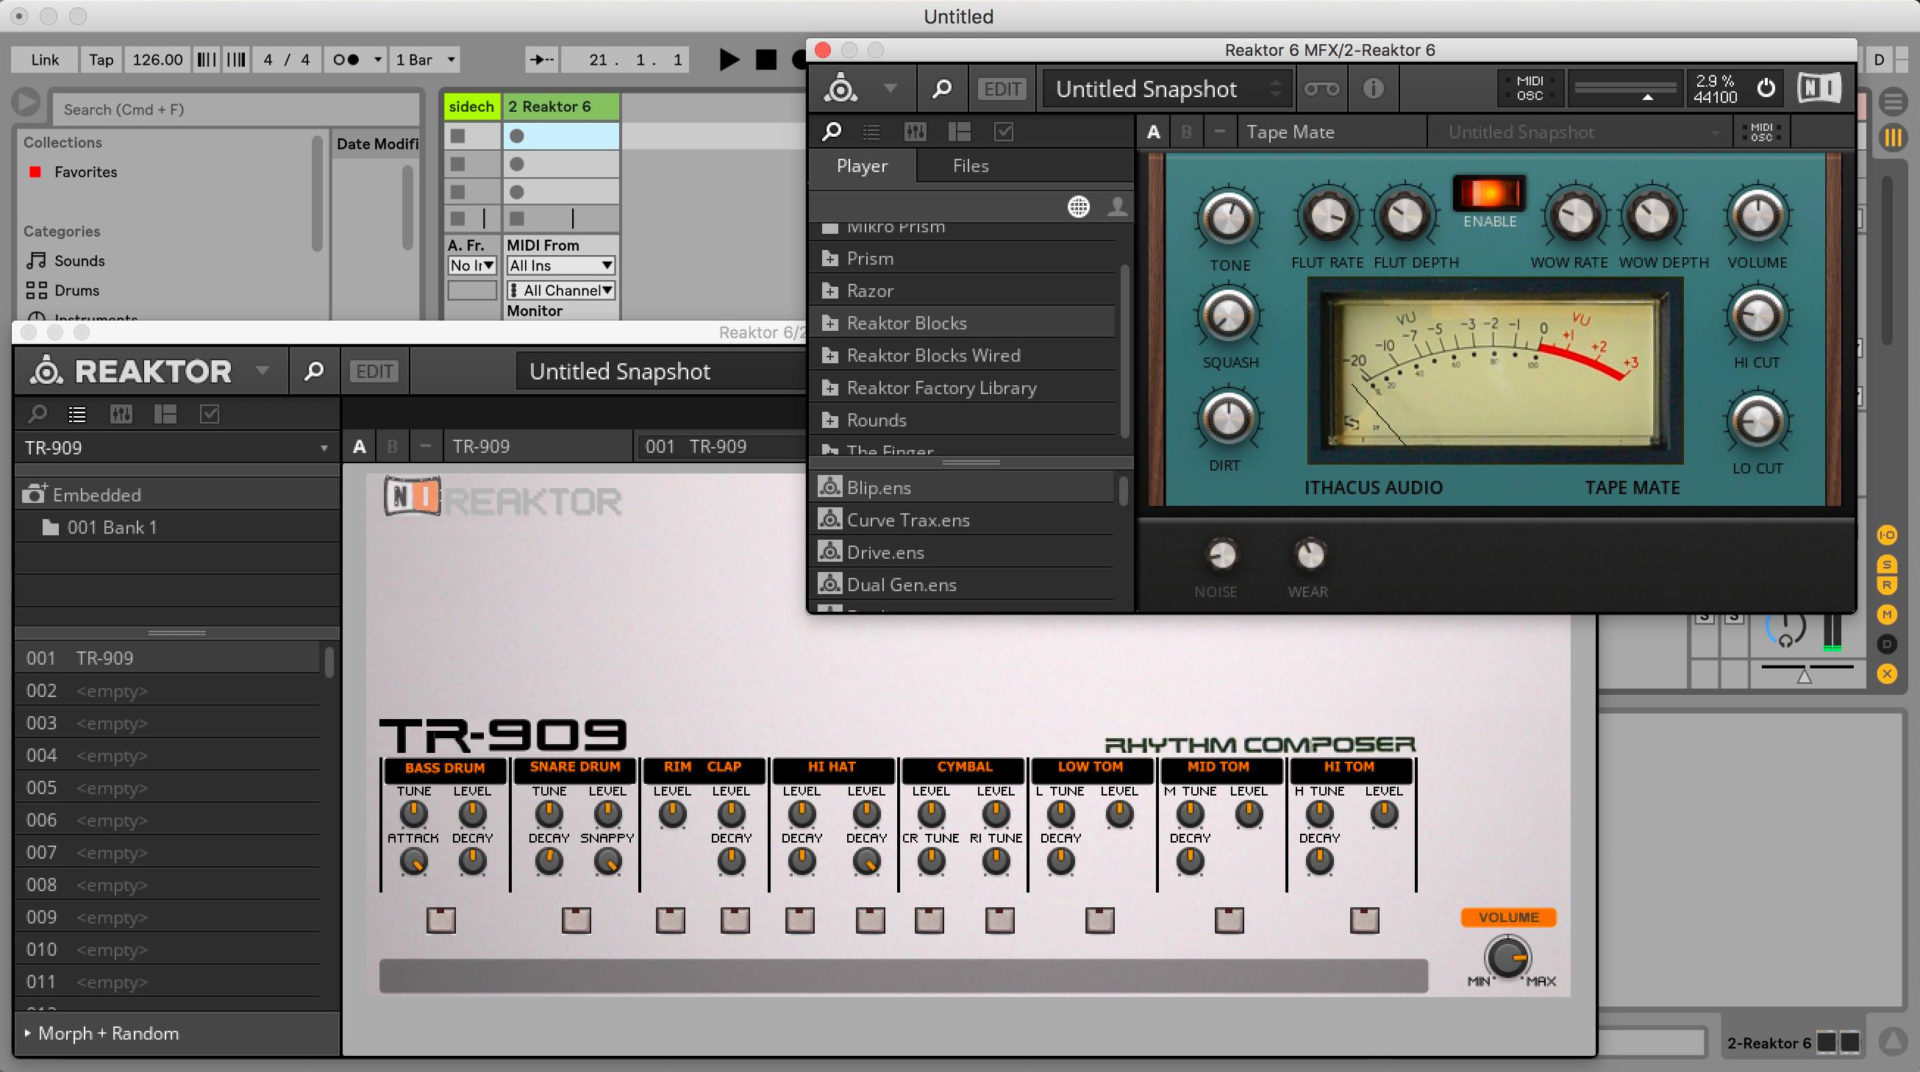Switch Tape Mate to snapshot B
This screenshot has width=1920, height=1072.
point(1186,131)
